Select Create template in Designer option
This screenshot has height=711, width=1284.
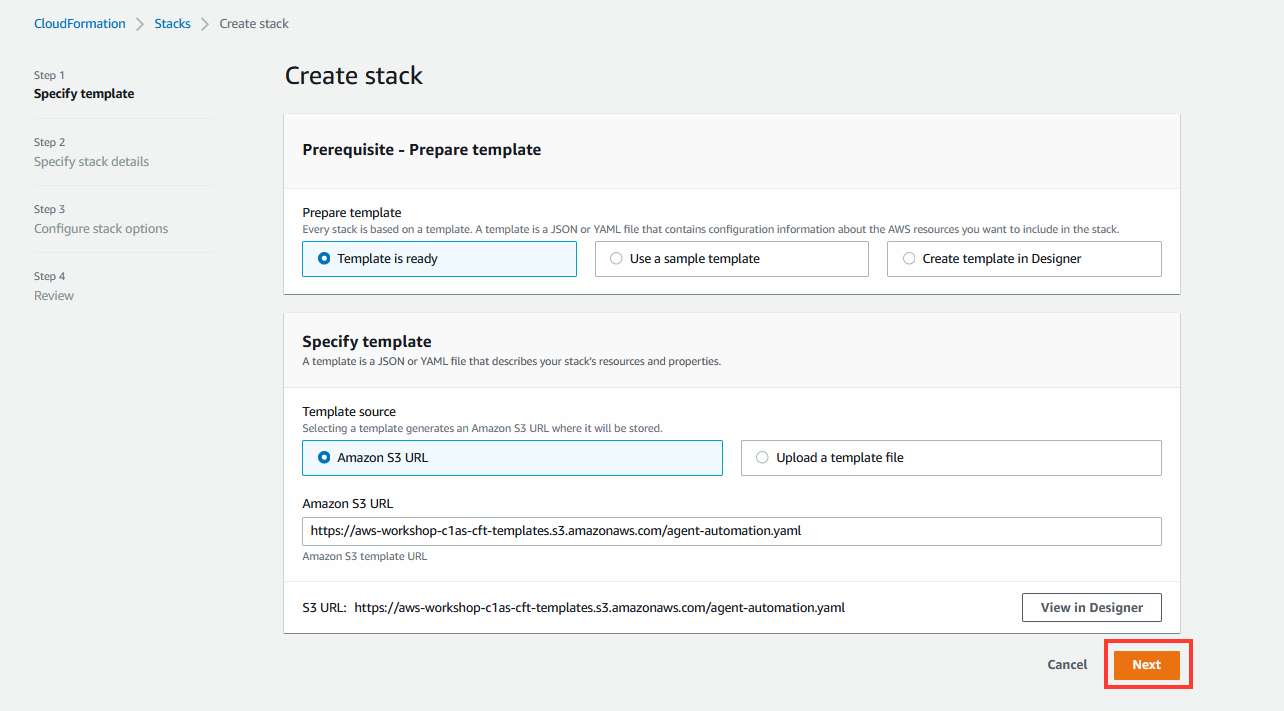[x=1024, y=259]
